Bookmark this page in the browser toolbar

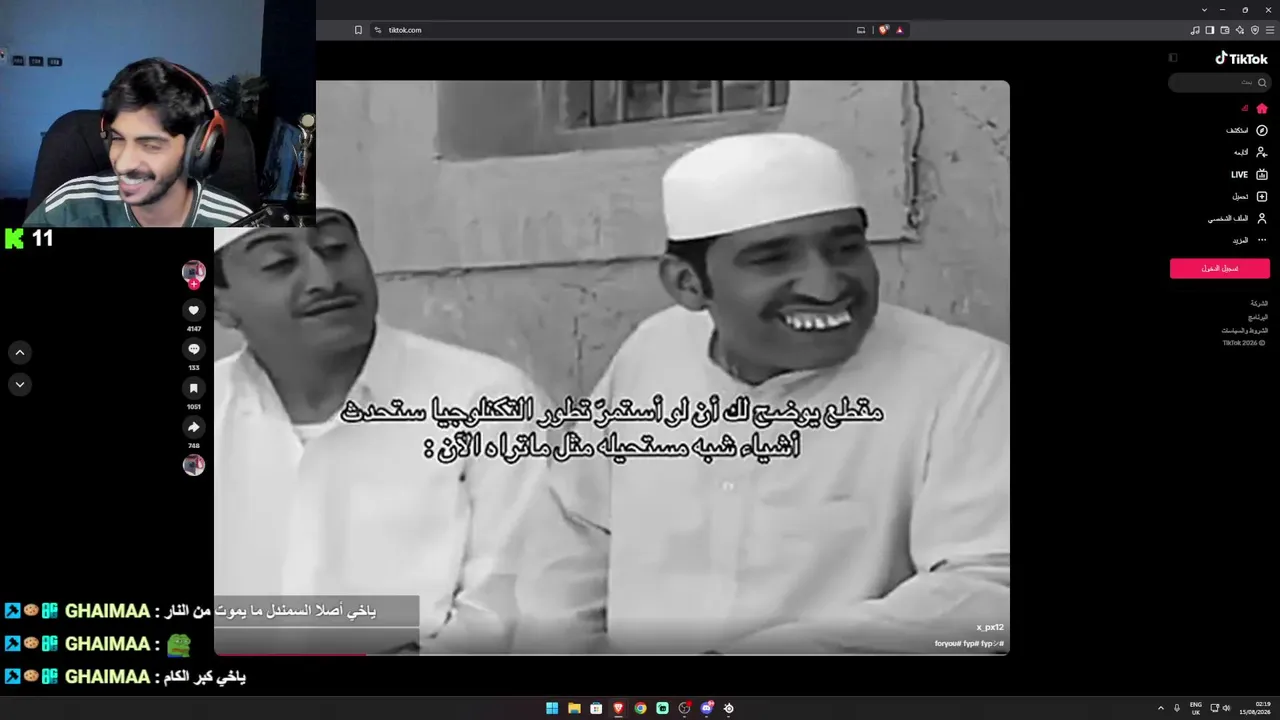pyautogui.click(x=358, y=30)
